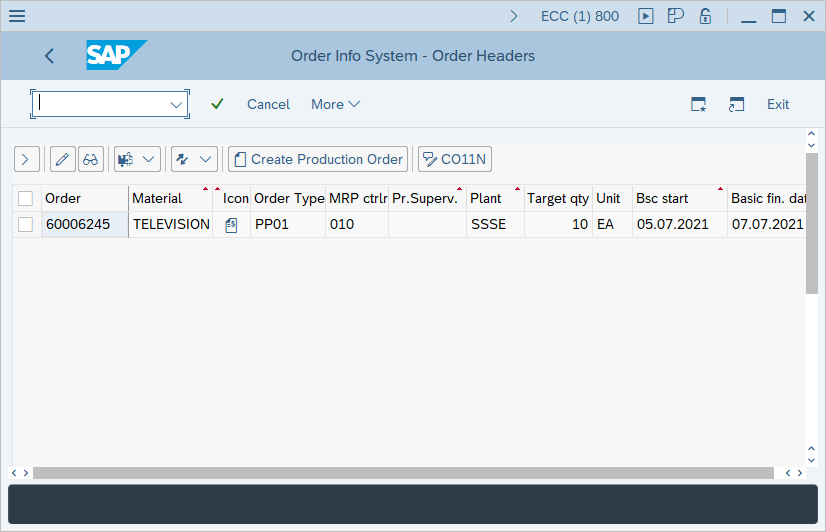Viewport: 826px width, 532px height.
Task: Click the SAP logo
Action: pos(116,55)
